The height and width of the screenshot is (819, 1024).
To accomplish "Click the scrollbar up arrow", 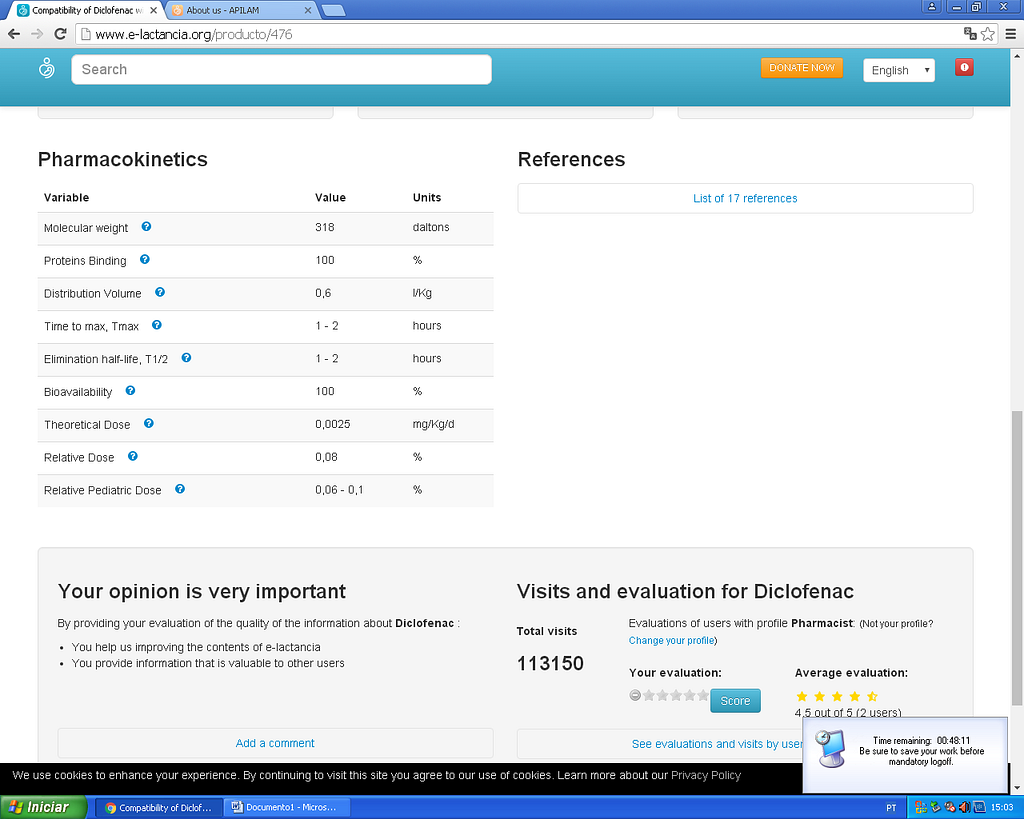I will (x=1017, y=56).
